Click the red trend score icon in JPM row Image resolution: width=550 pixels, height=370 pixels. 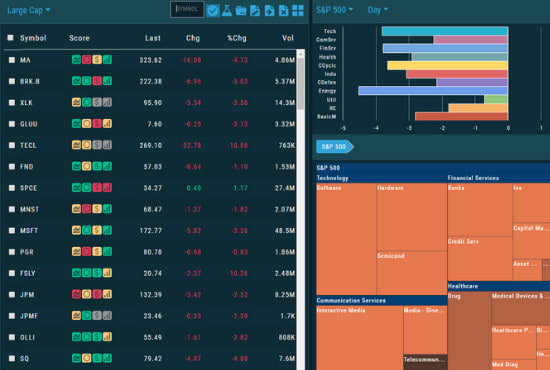click(x=76, y=294)
